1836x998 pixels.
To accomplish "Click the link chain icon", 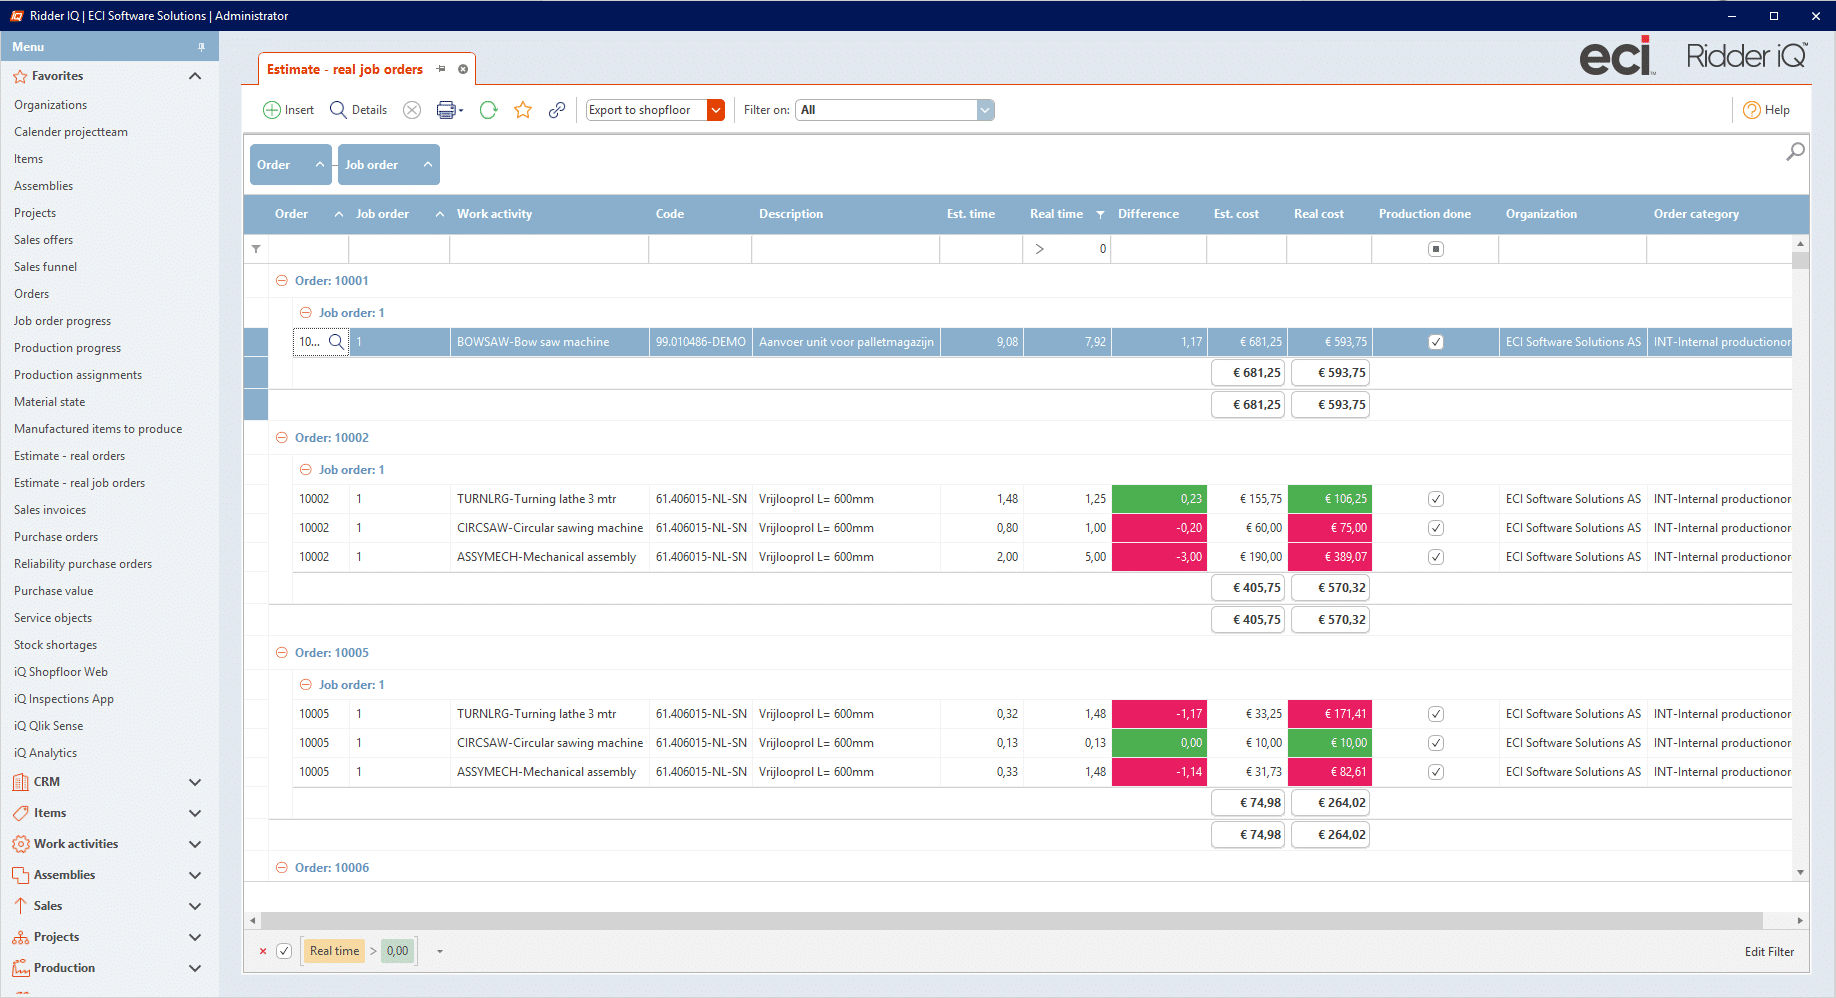I will [557, 110].
